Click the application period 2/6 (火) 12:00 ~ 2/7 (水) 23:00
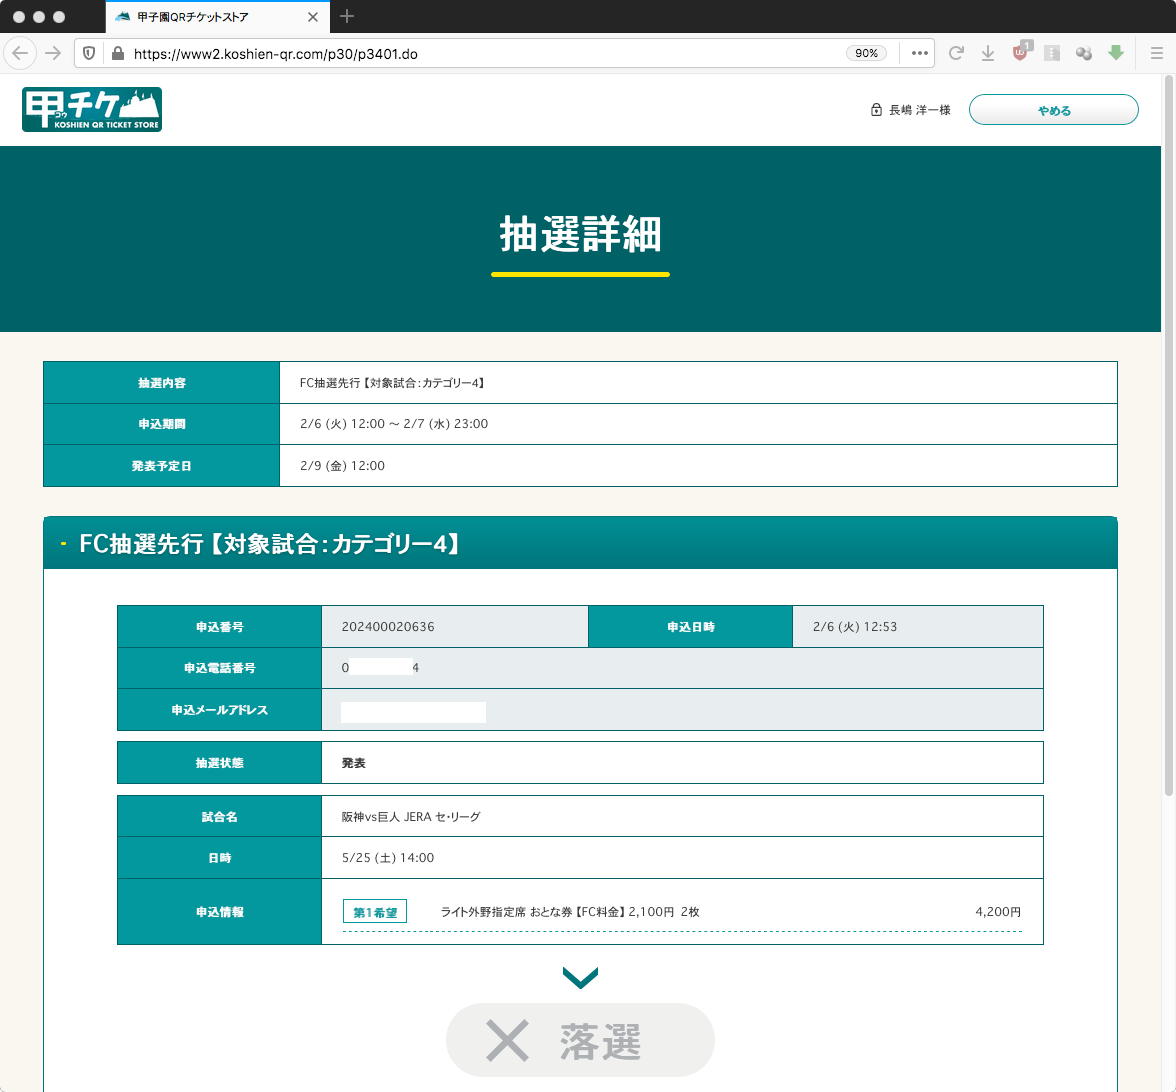The height and width of the screenshot is (1092, 1176). [x=394, y=424]
